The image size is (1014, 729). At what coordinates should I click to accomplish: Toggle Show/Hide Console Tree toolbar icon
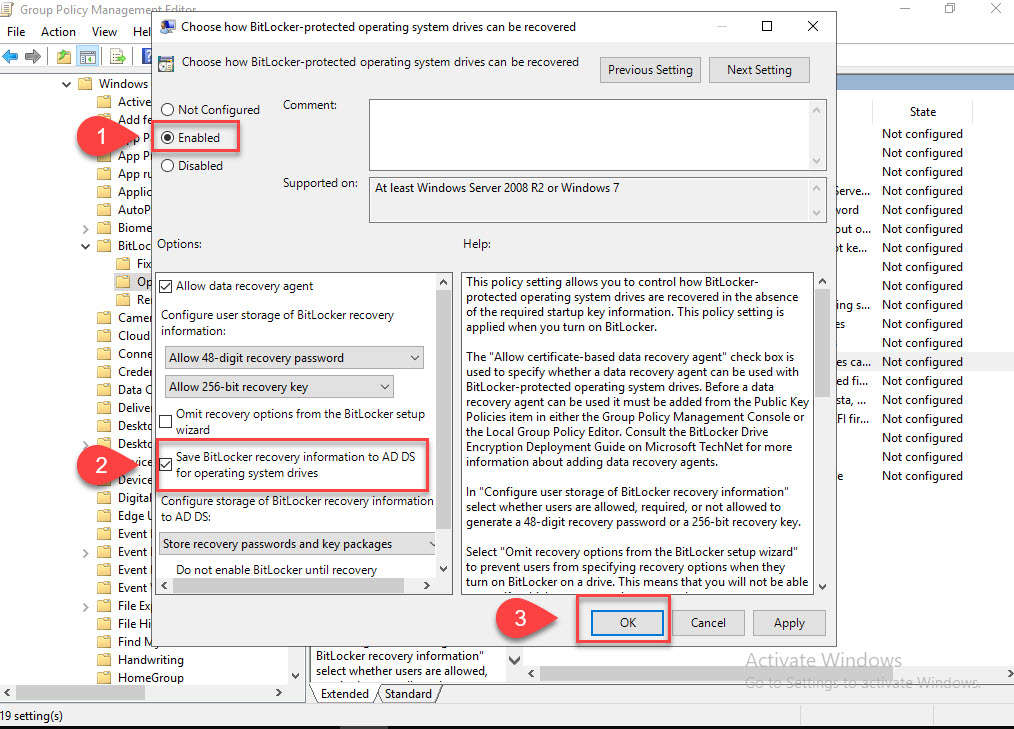click(87, 57)
